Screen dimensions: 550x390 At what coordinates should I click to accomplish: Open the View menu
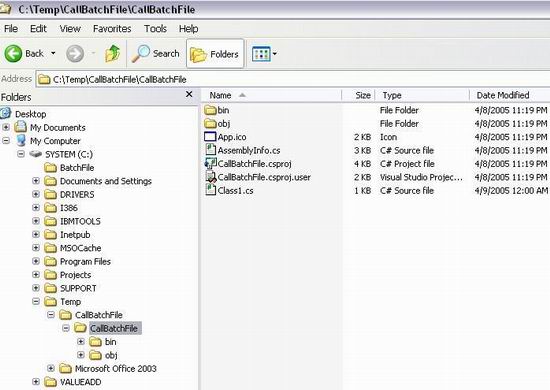pos(70,28)
